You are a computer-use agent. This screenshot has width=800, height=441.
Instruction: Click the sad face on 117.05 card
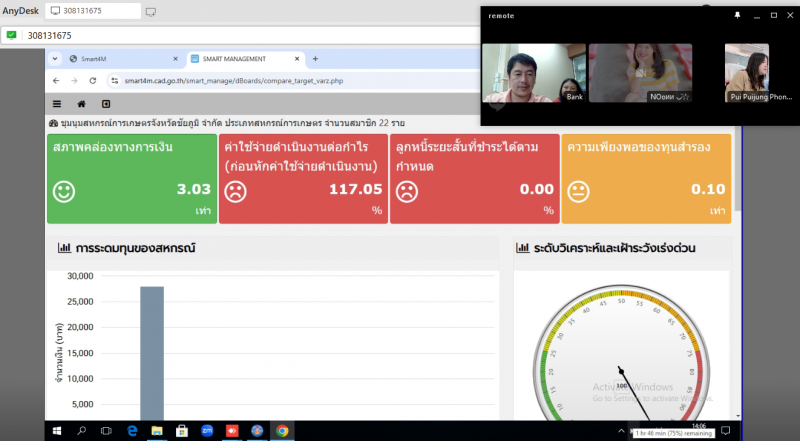point(235,192)
